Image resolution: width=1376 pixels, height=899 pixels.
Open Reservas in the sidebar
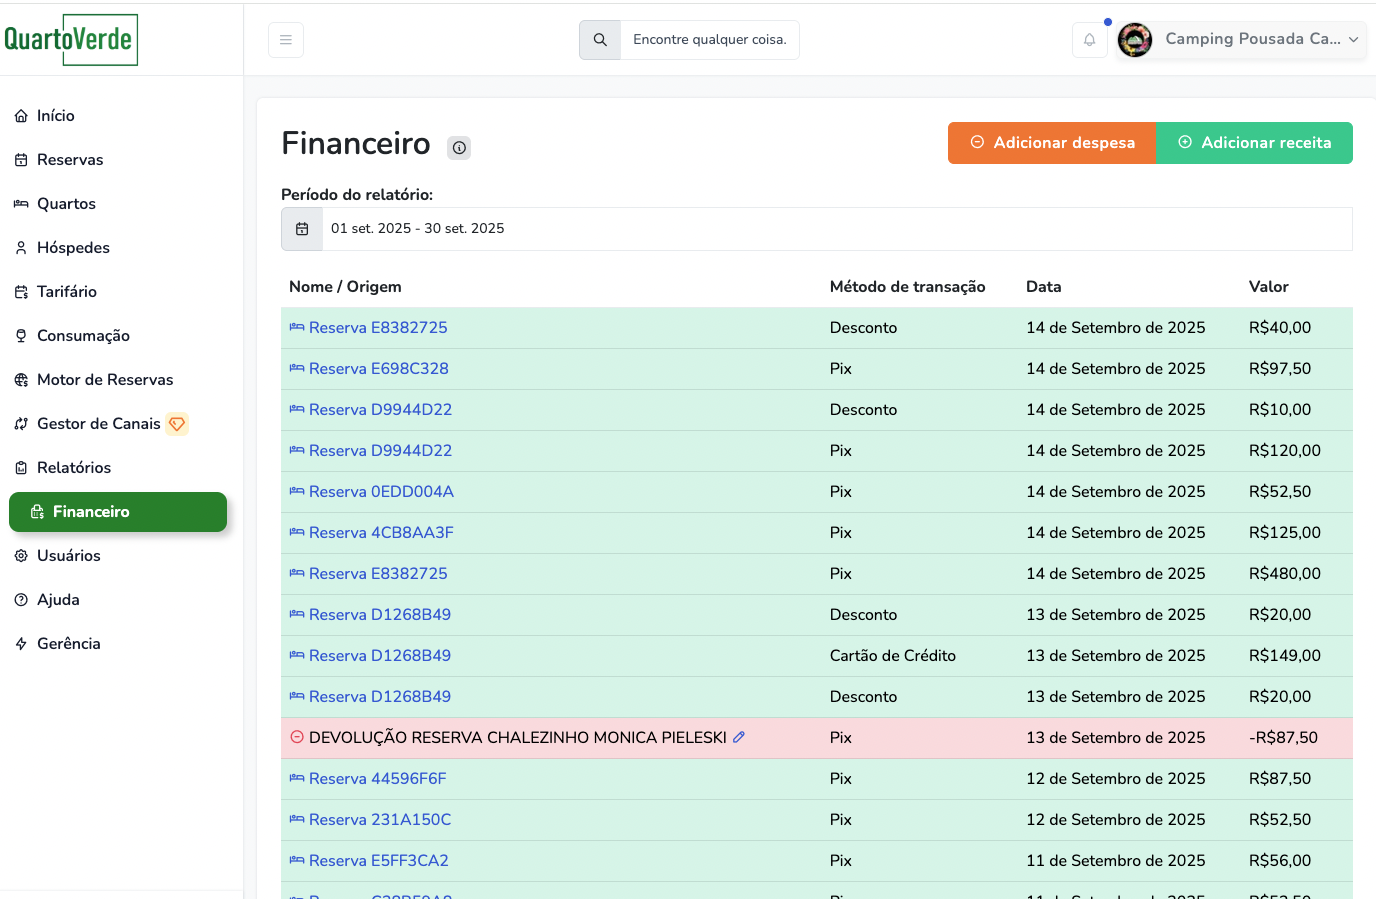[x=70, y=160]
